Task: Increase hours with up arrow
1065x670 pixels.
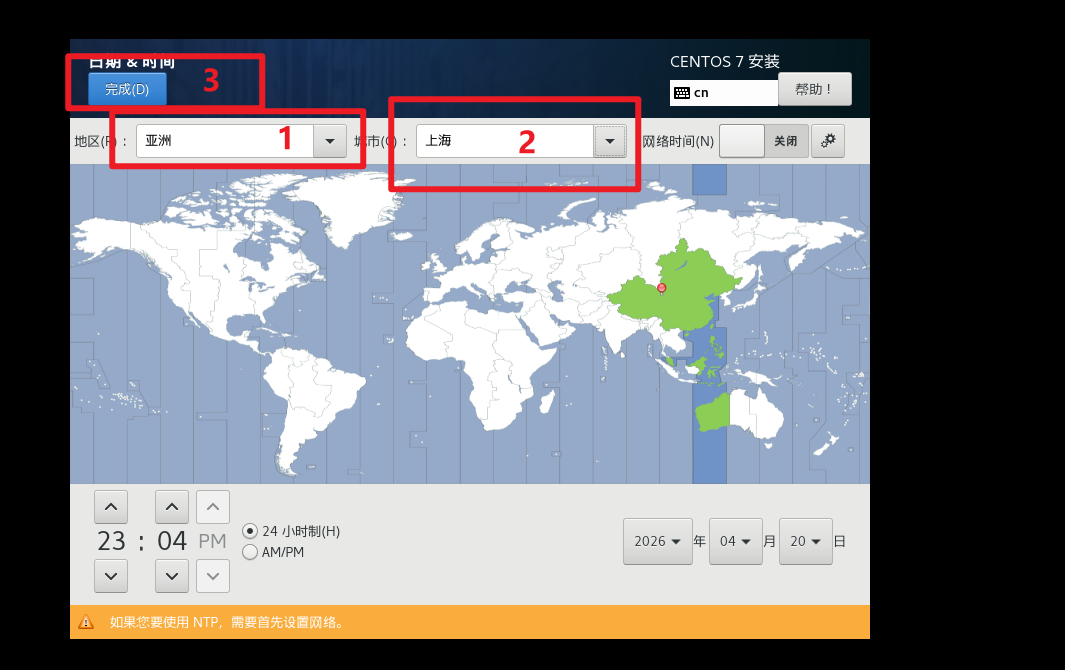Action: [x=111, y=507]
